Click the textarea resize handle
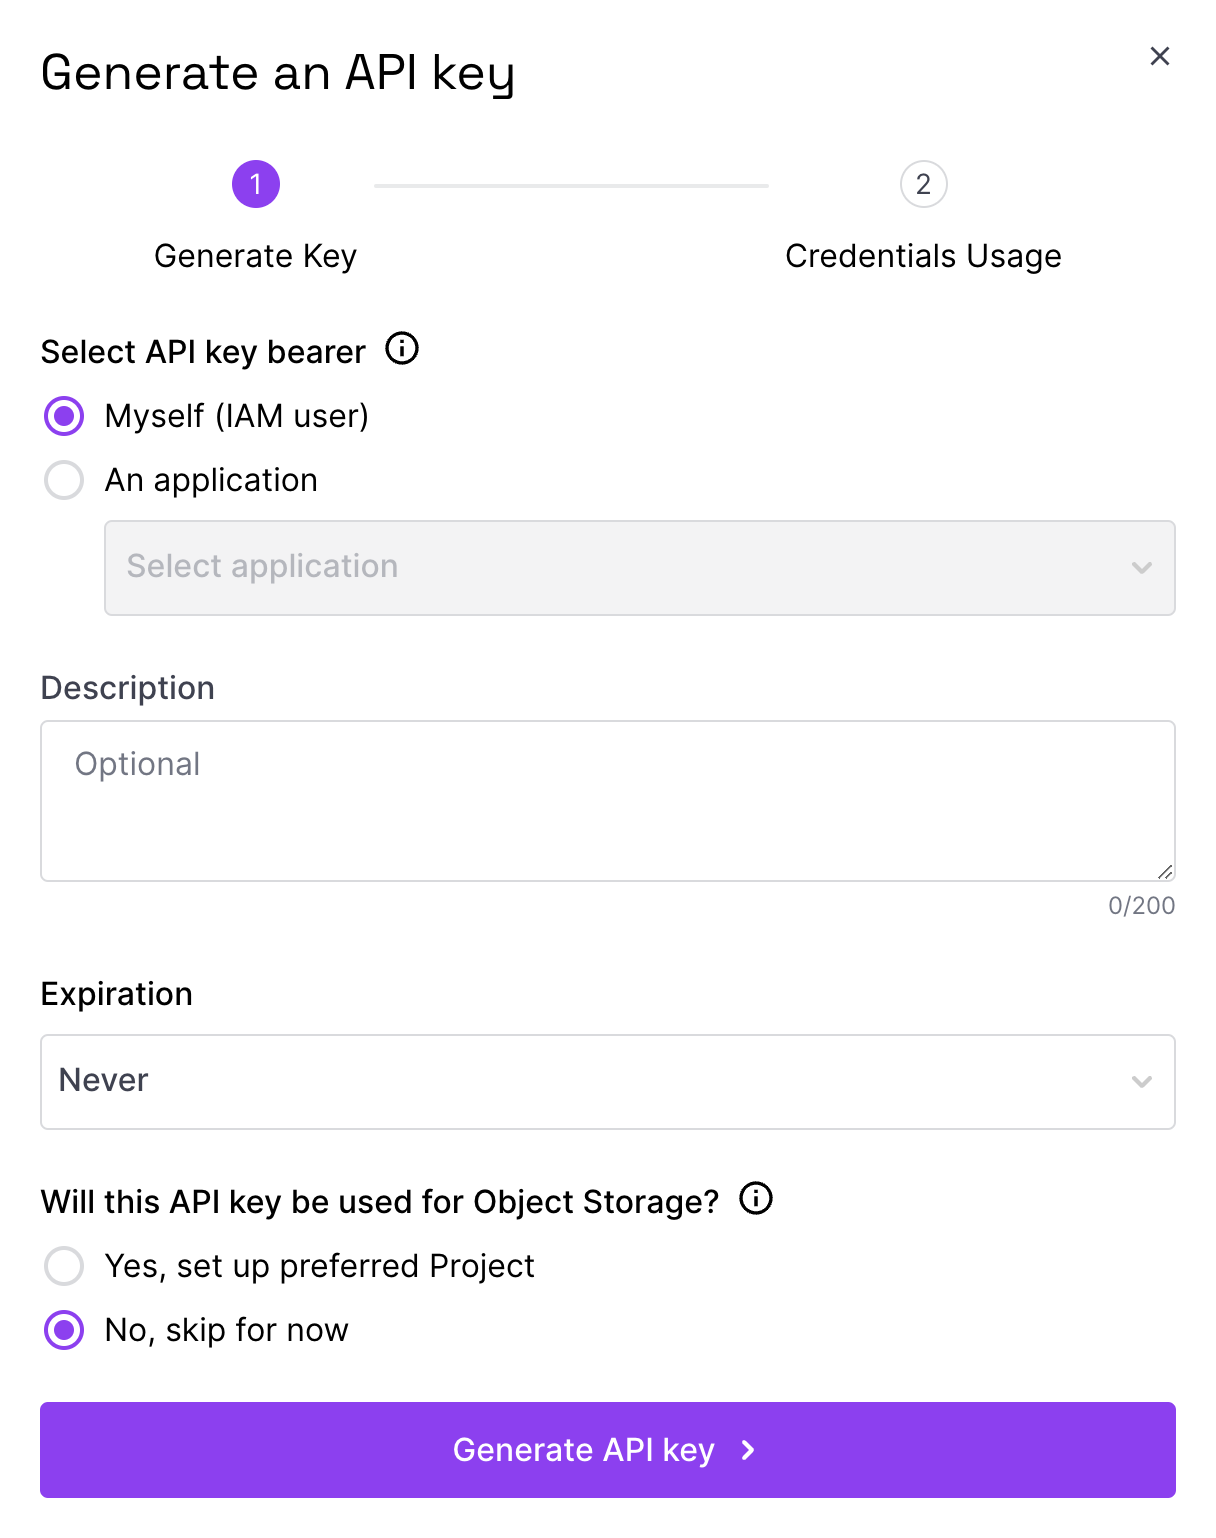Screen dimensions: 1216x1538 (x=1166, y=869)
